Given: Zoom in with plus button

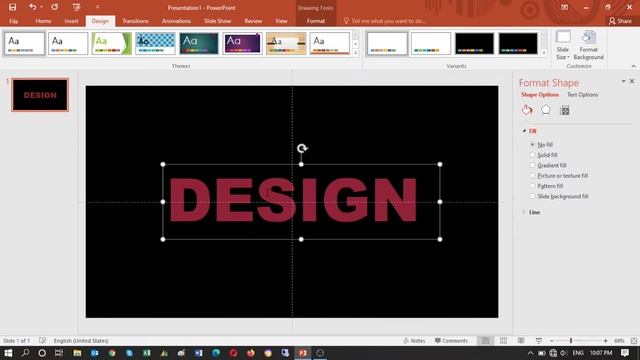Looking at the screenshot, I should point(605,341).
